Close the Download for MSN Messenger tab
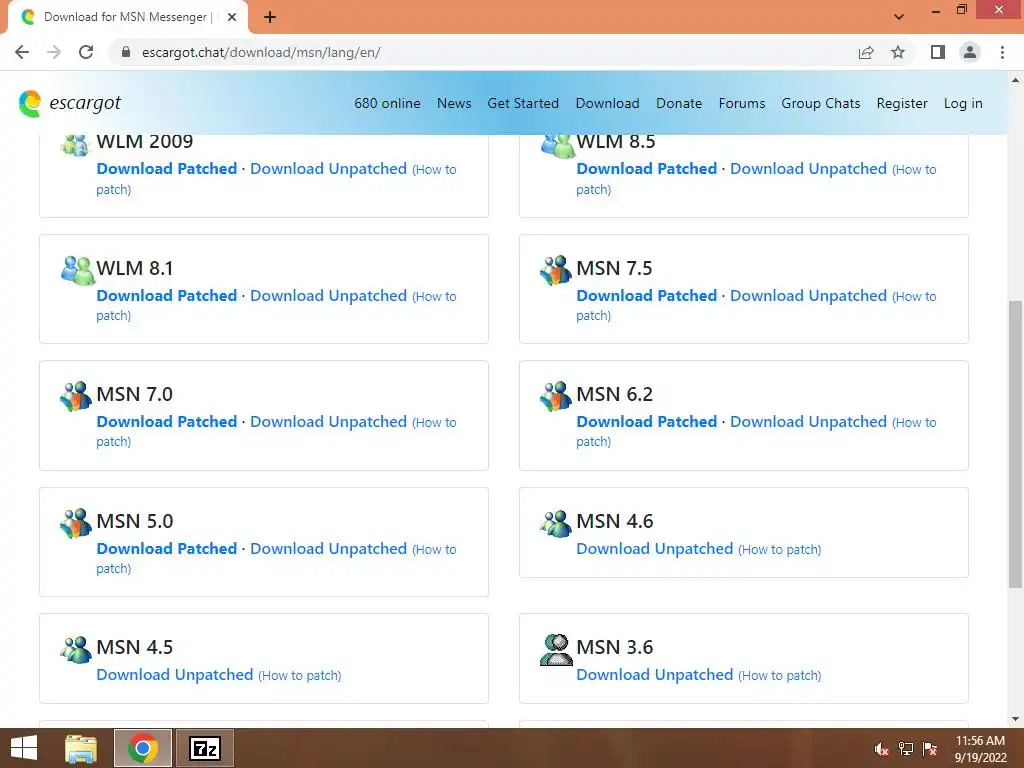 (232, 17)
